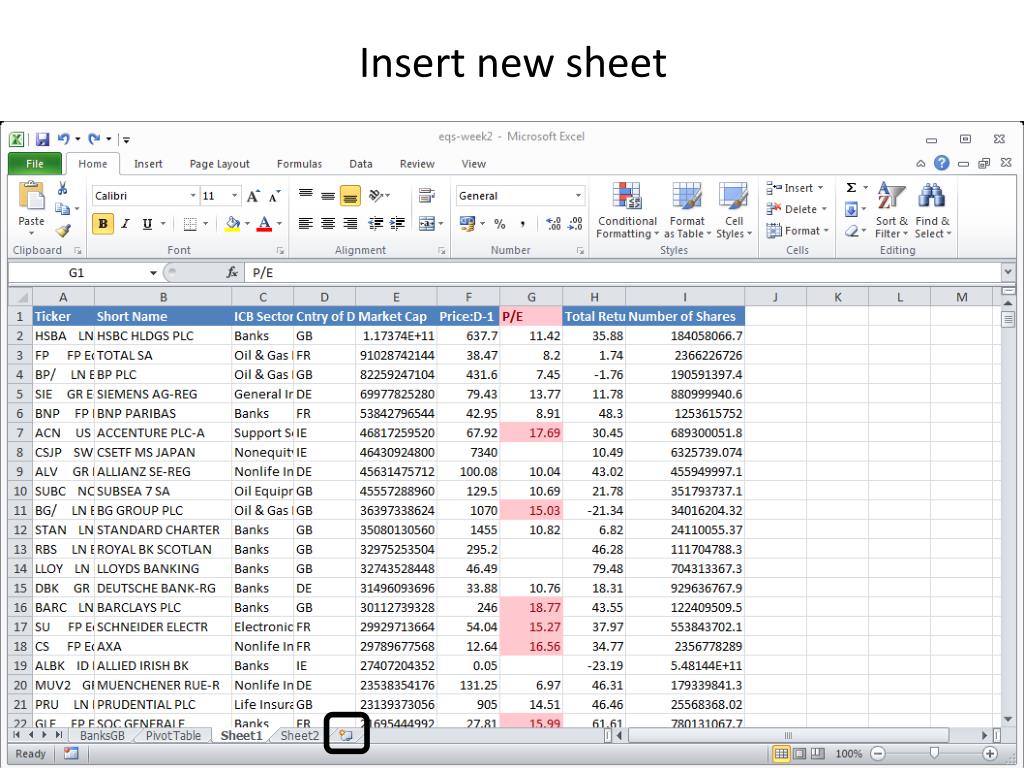1024x768 pixels.
Task: Open the font size dropdown
Action: (x=234, y=196)
